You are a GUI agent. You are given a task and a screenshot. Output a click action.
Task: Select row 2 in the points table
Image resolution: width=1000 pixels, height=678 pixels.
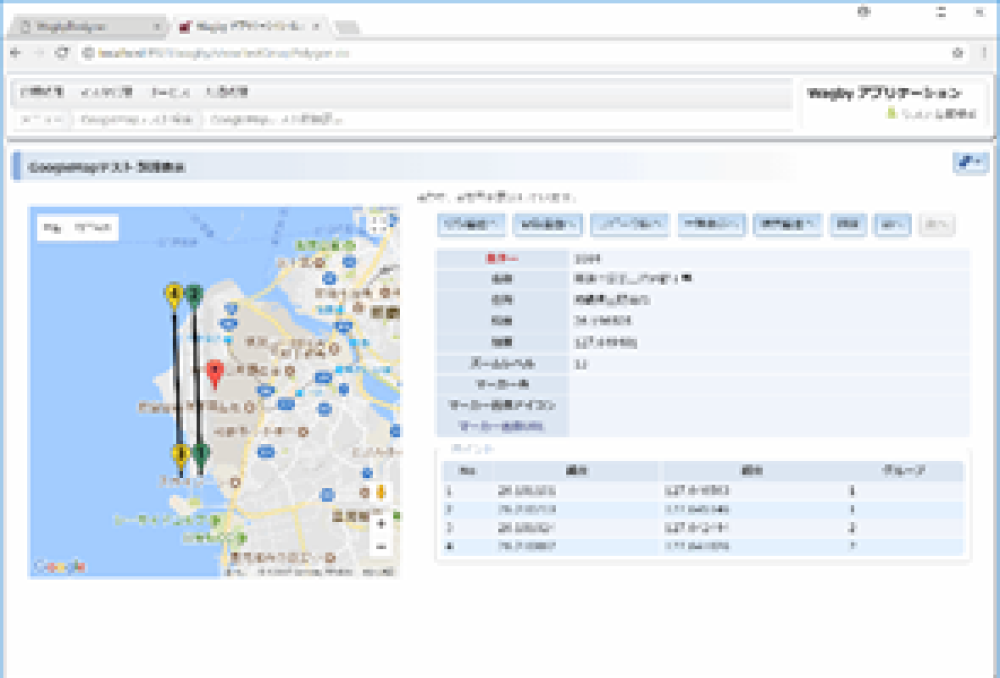[x=702, y=510]
